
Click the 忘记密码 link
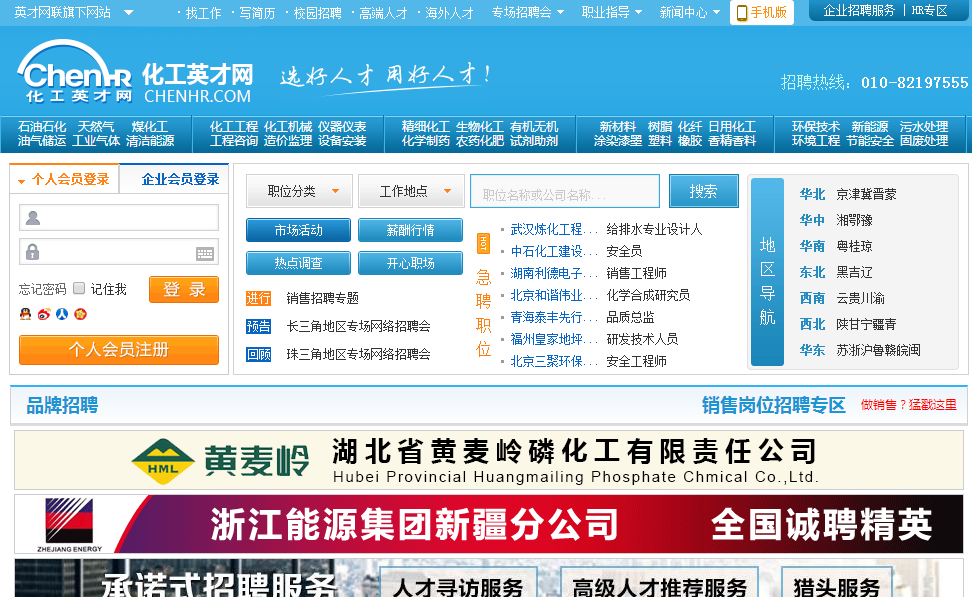(42, 289)
